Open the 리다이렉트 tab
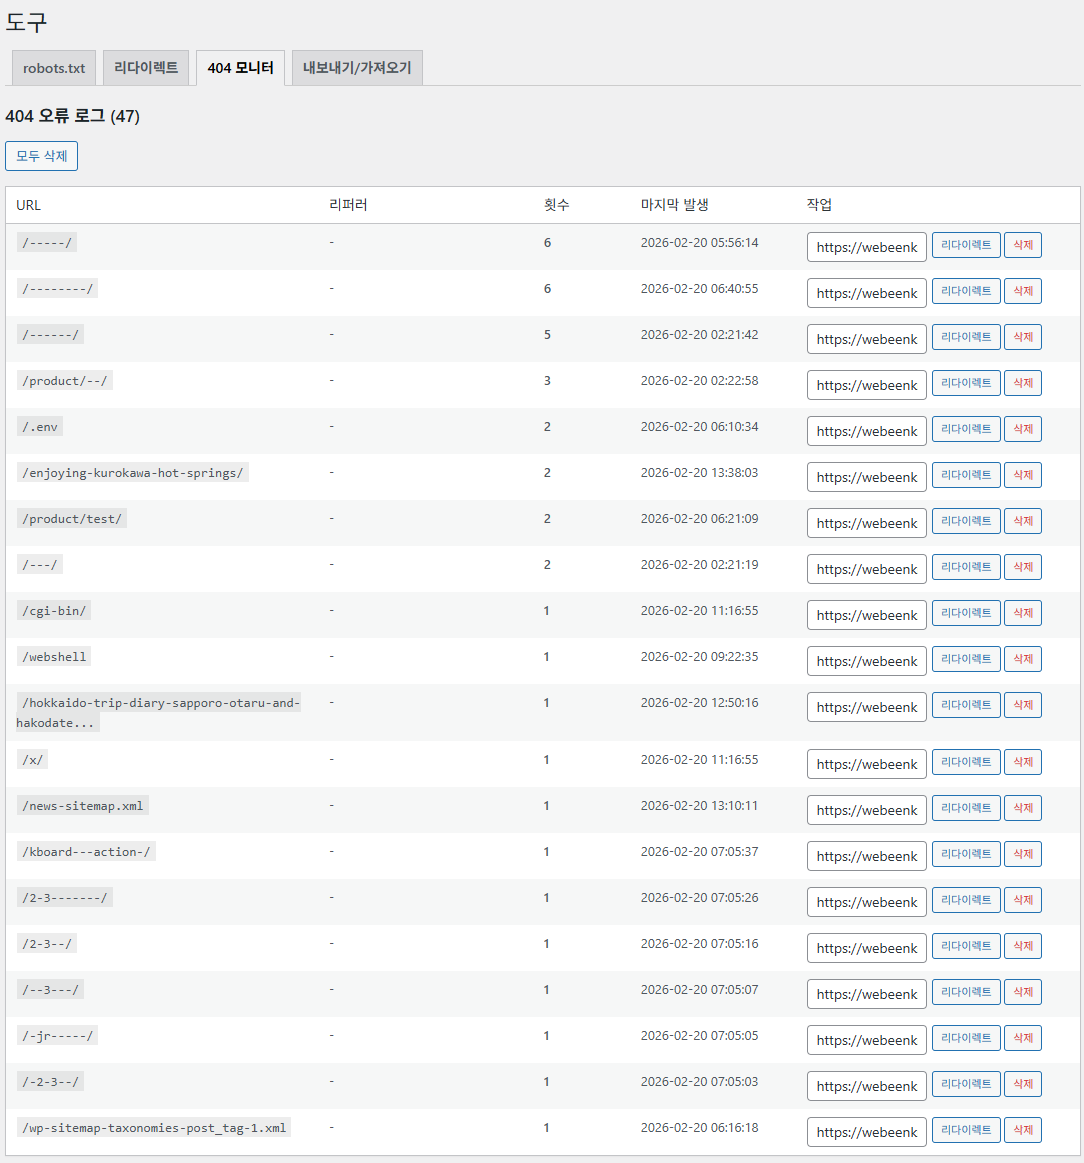Screen dimensions: 1084x1163 pos(146,68)
